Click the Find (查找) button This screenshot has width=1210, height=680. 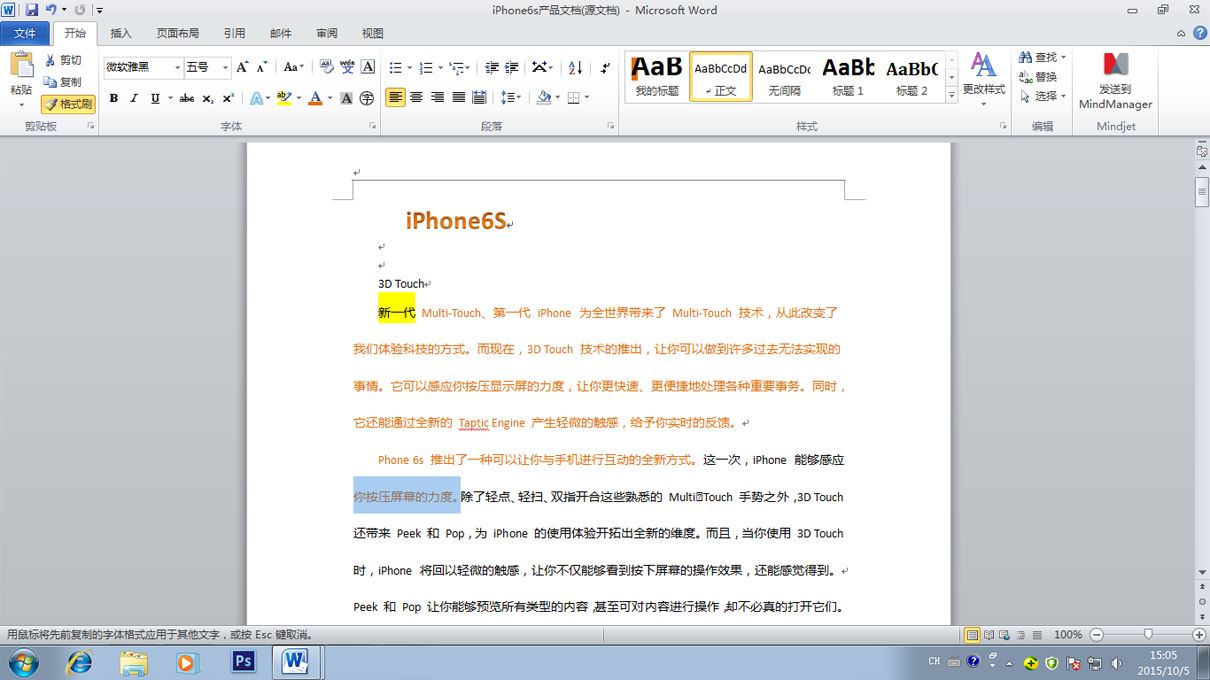coord(1043,58)
